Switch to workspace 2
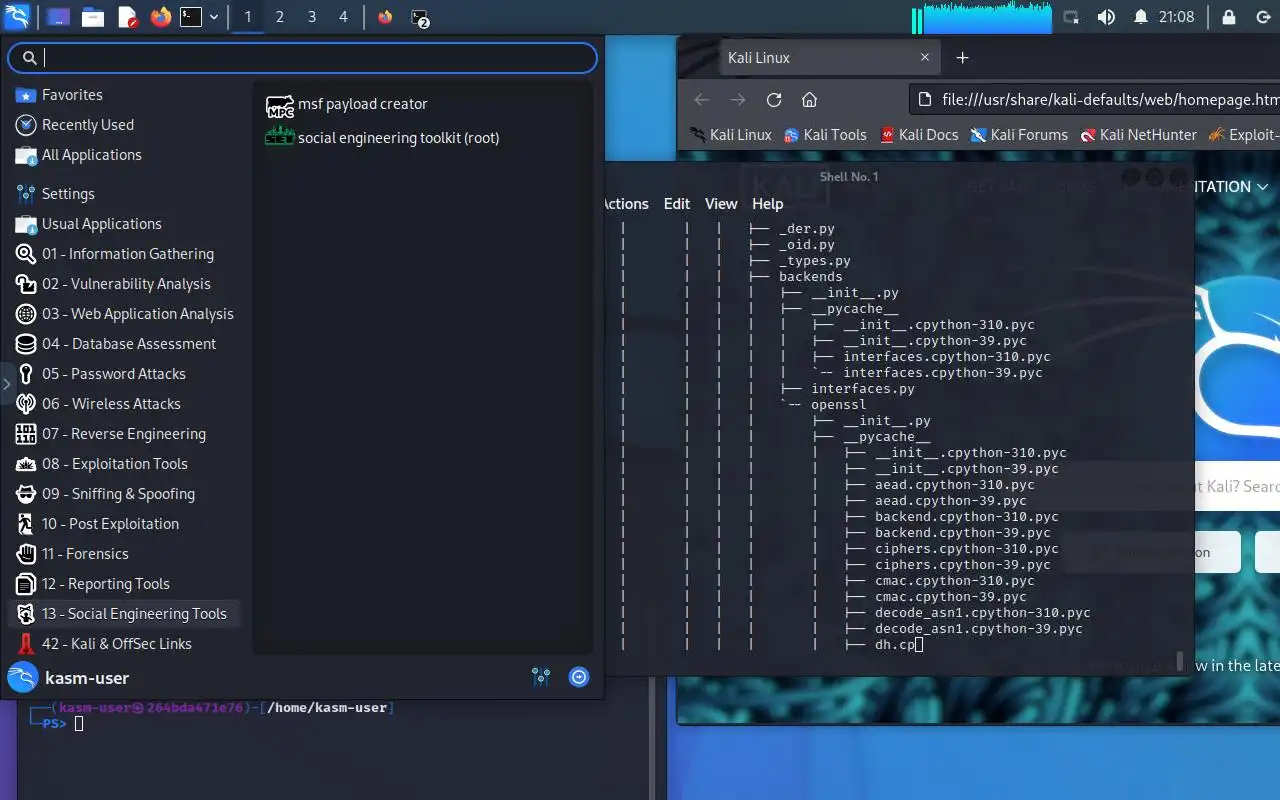The width and height of the screenshot is (1280, 800). 279,17
